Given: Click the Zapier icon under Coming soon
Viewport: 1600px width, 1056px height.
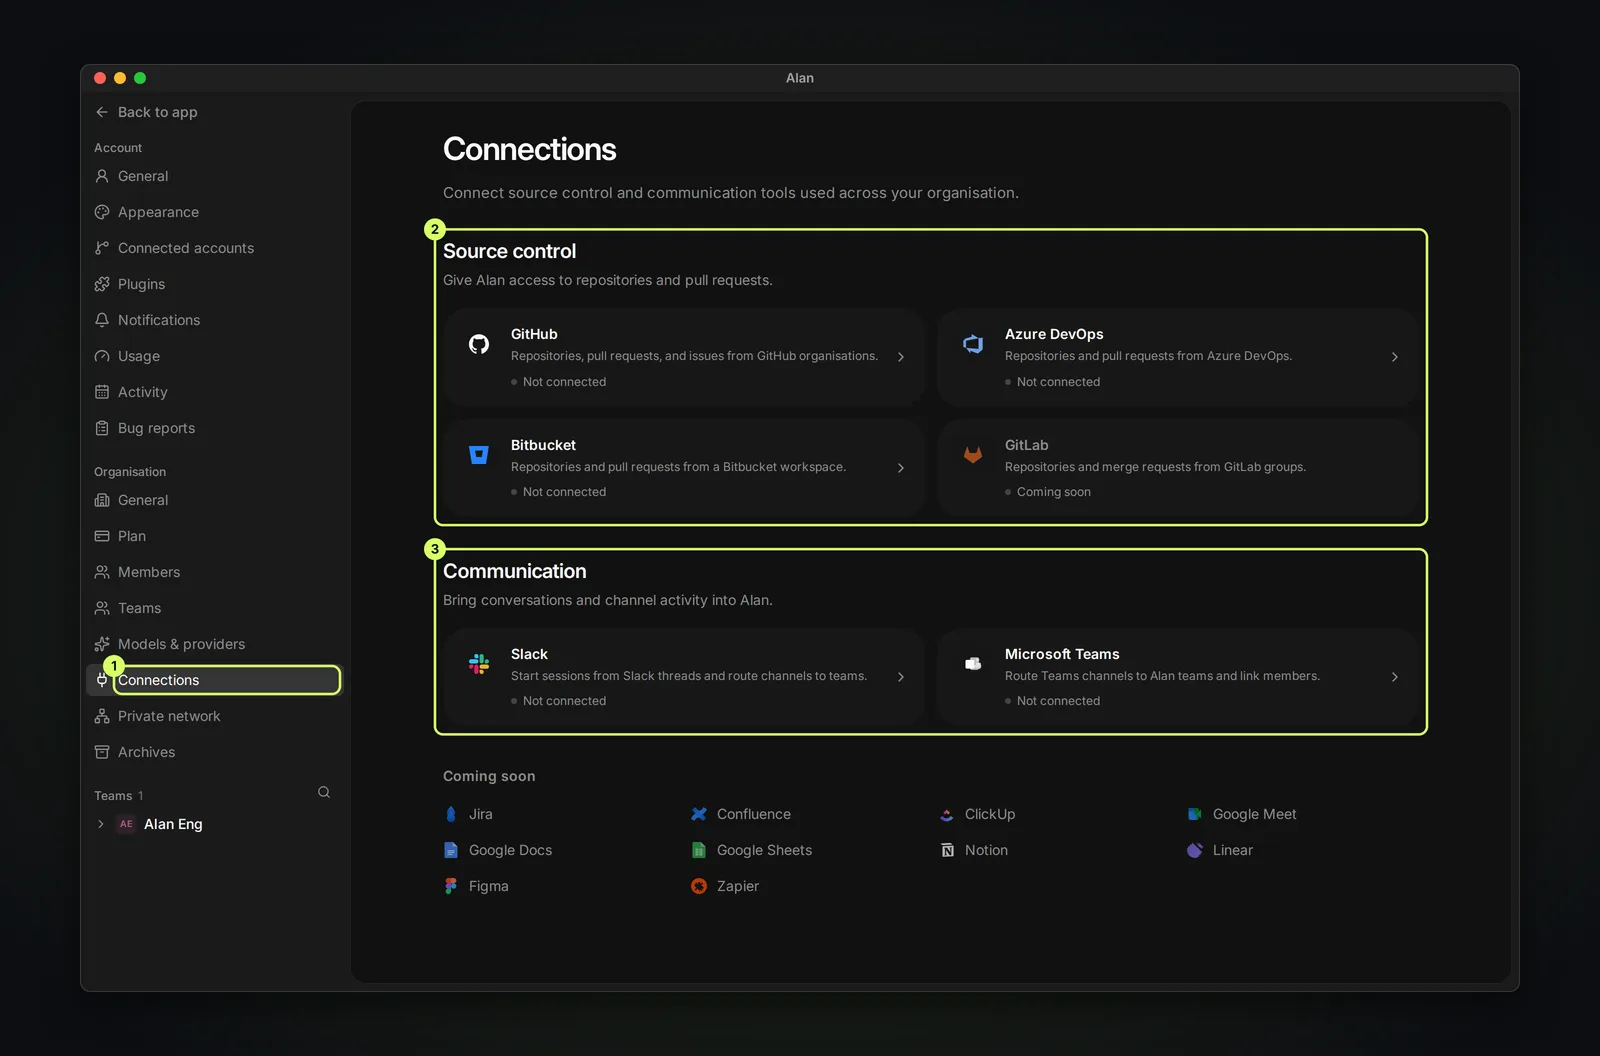Looking at the screenshot, I should coord(699,886).
